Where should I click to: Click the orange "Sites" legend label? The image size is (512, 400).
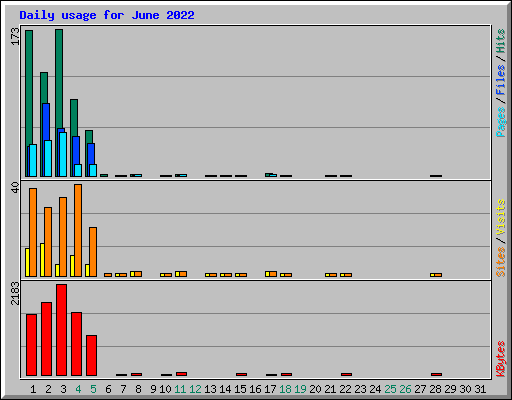tap(500, 262)
